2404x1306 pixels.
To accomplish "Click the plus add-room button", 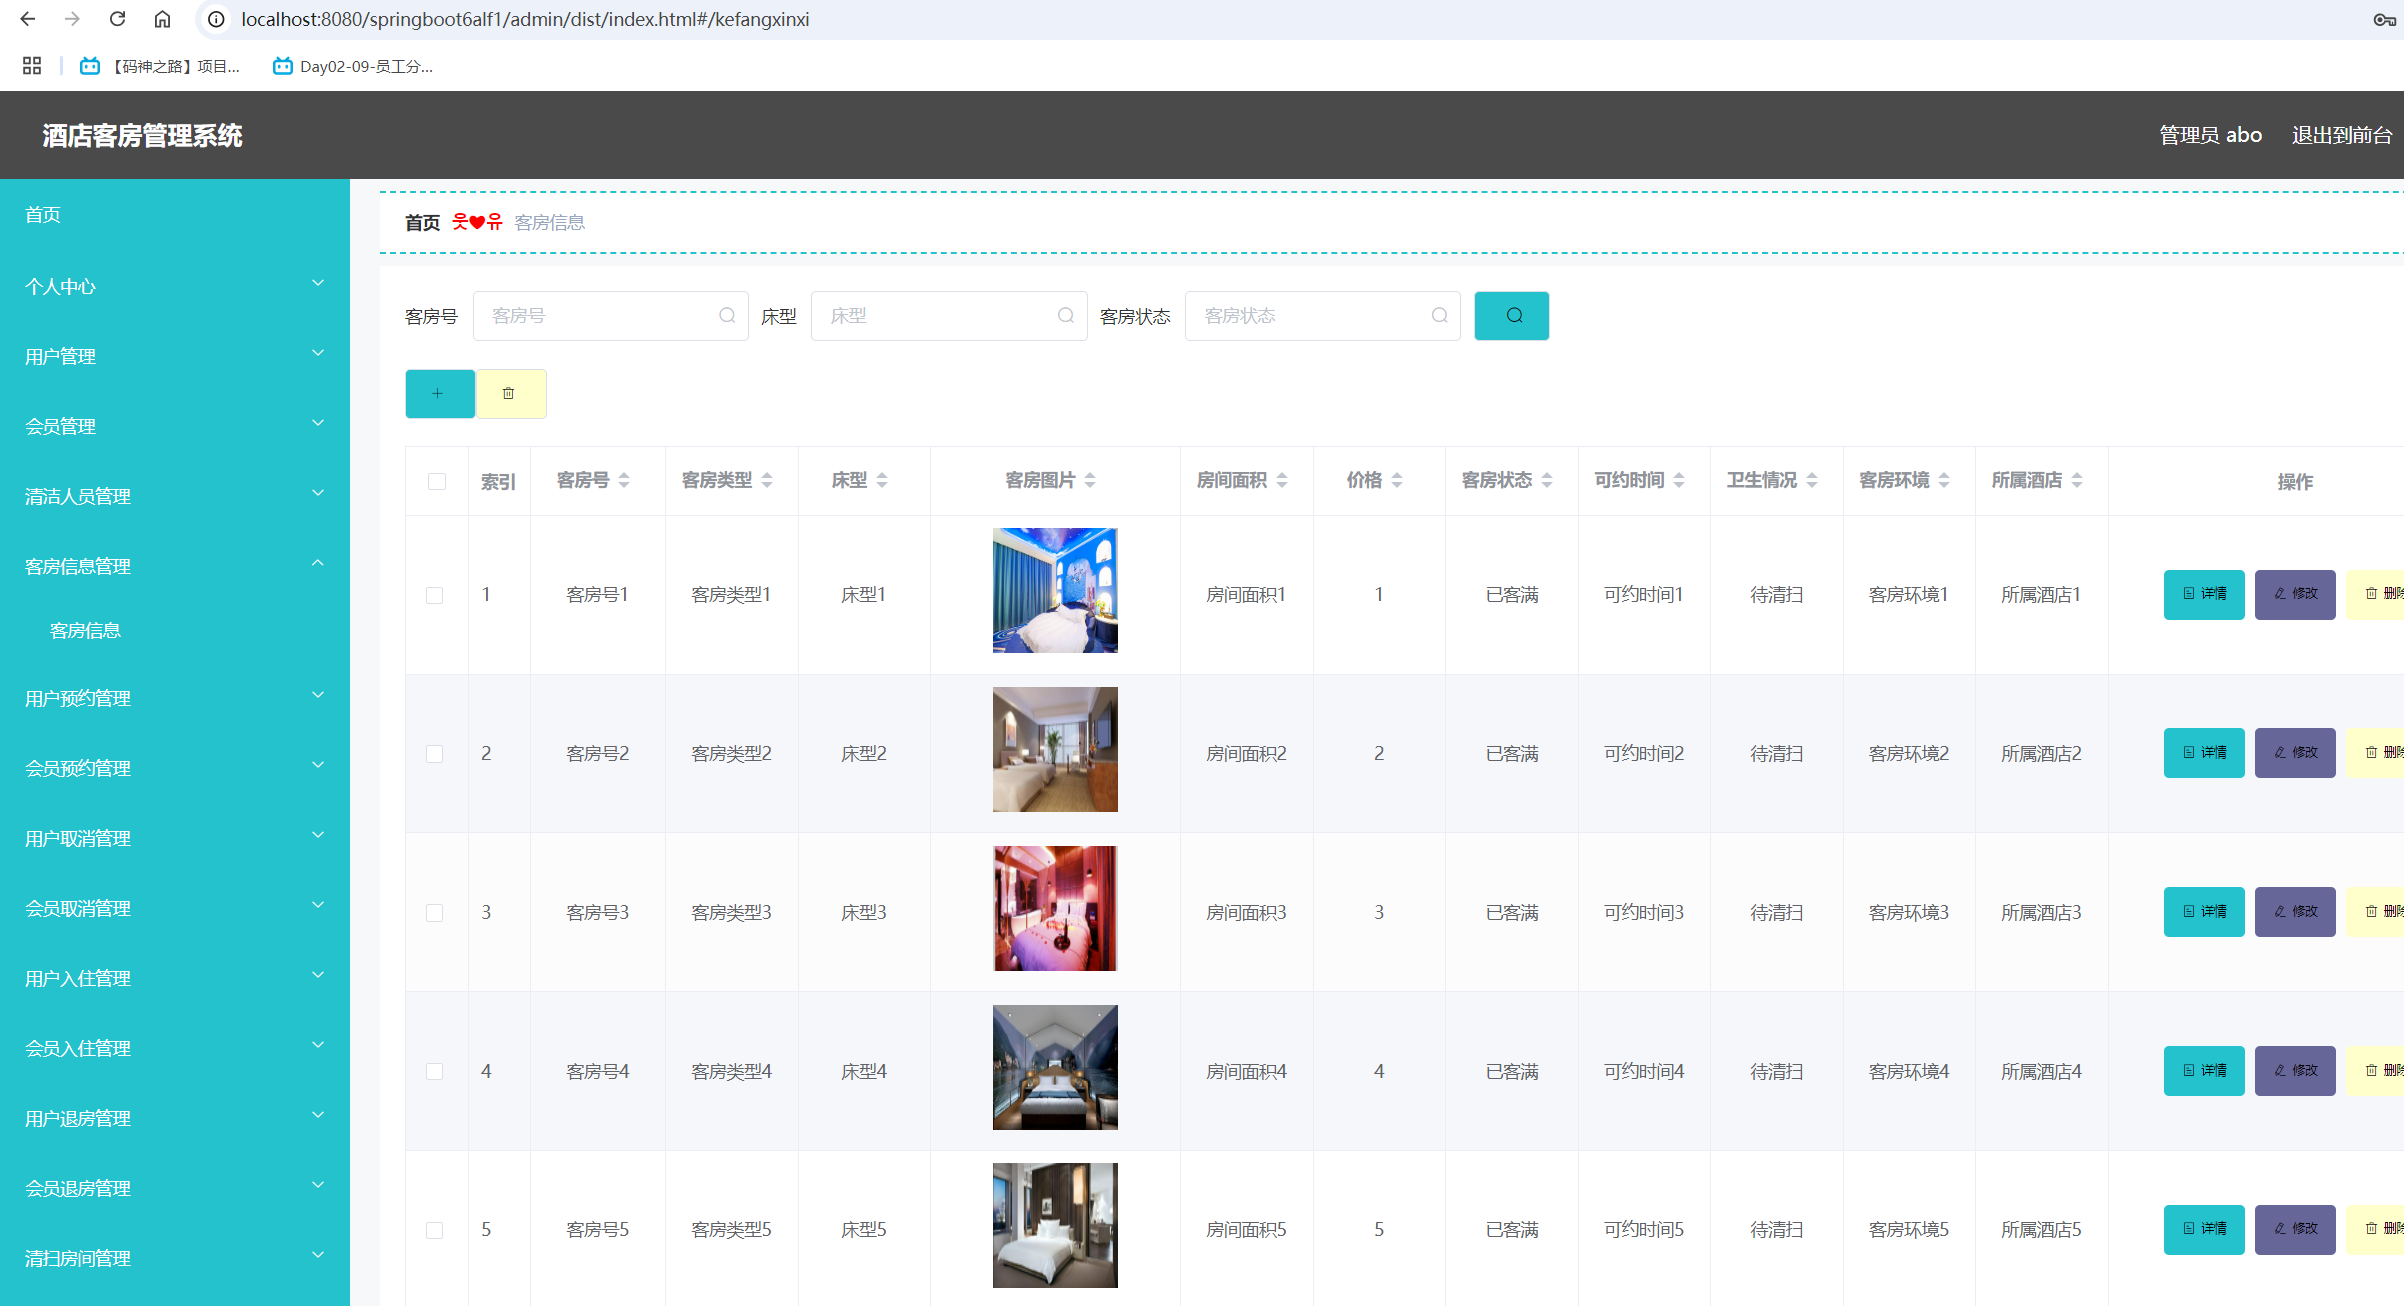I will tap(439, 394).
